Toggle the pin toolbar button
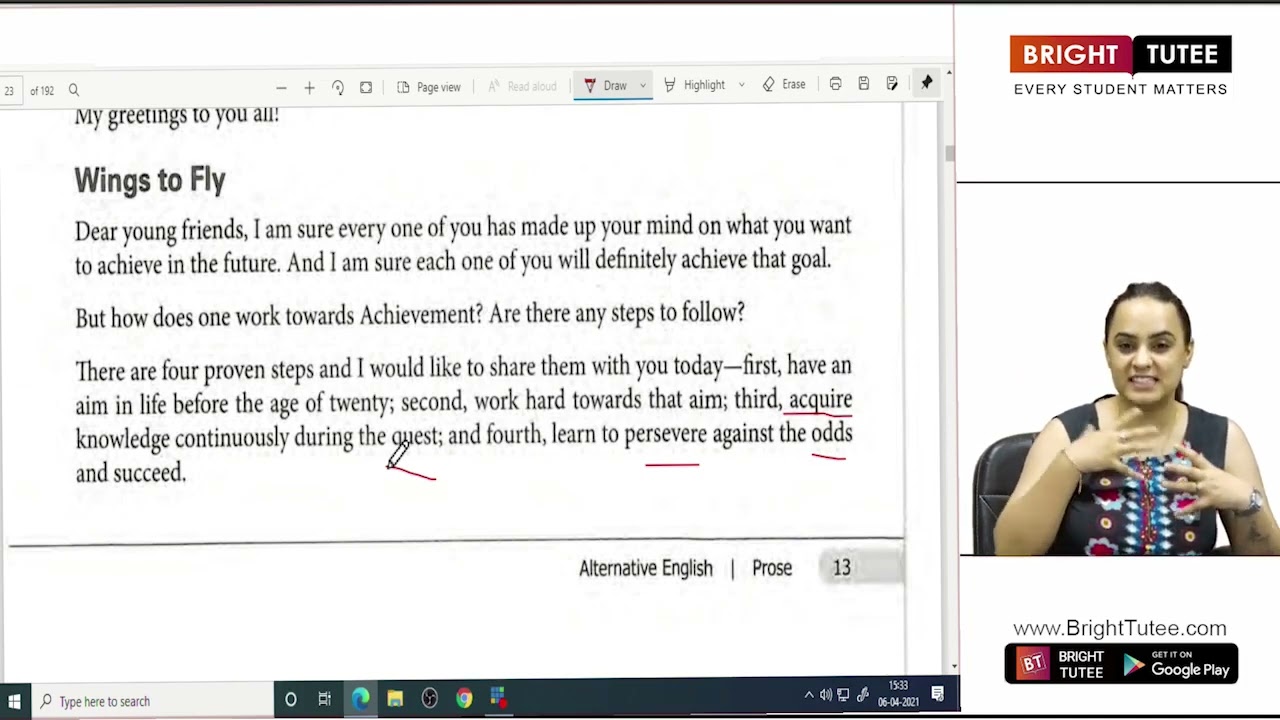Viewport: 1280px width, 720px height. tap(926, 83)
